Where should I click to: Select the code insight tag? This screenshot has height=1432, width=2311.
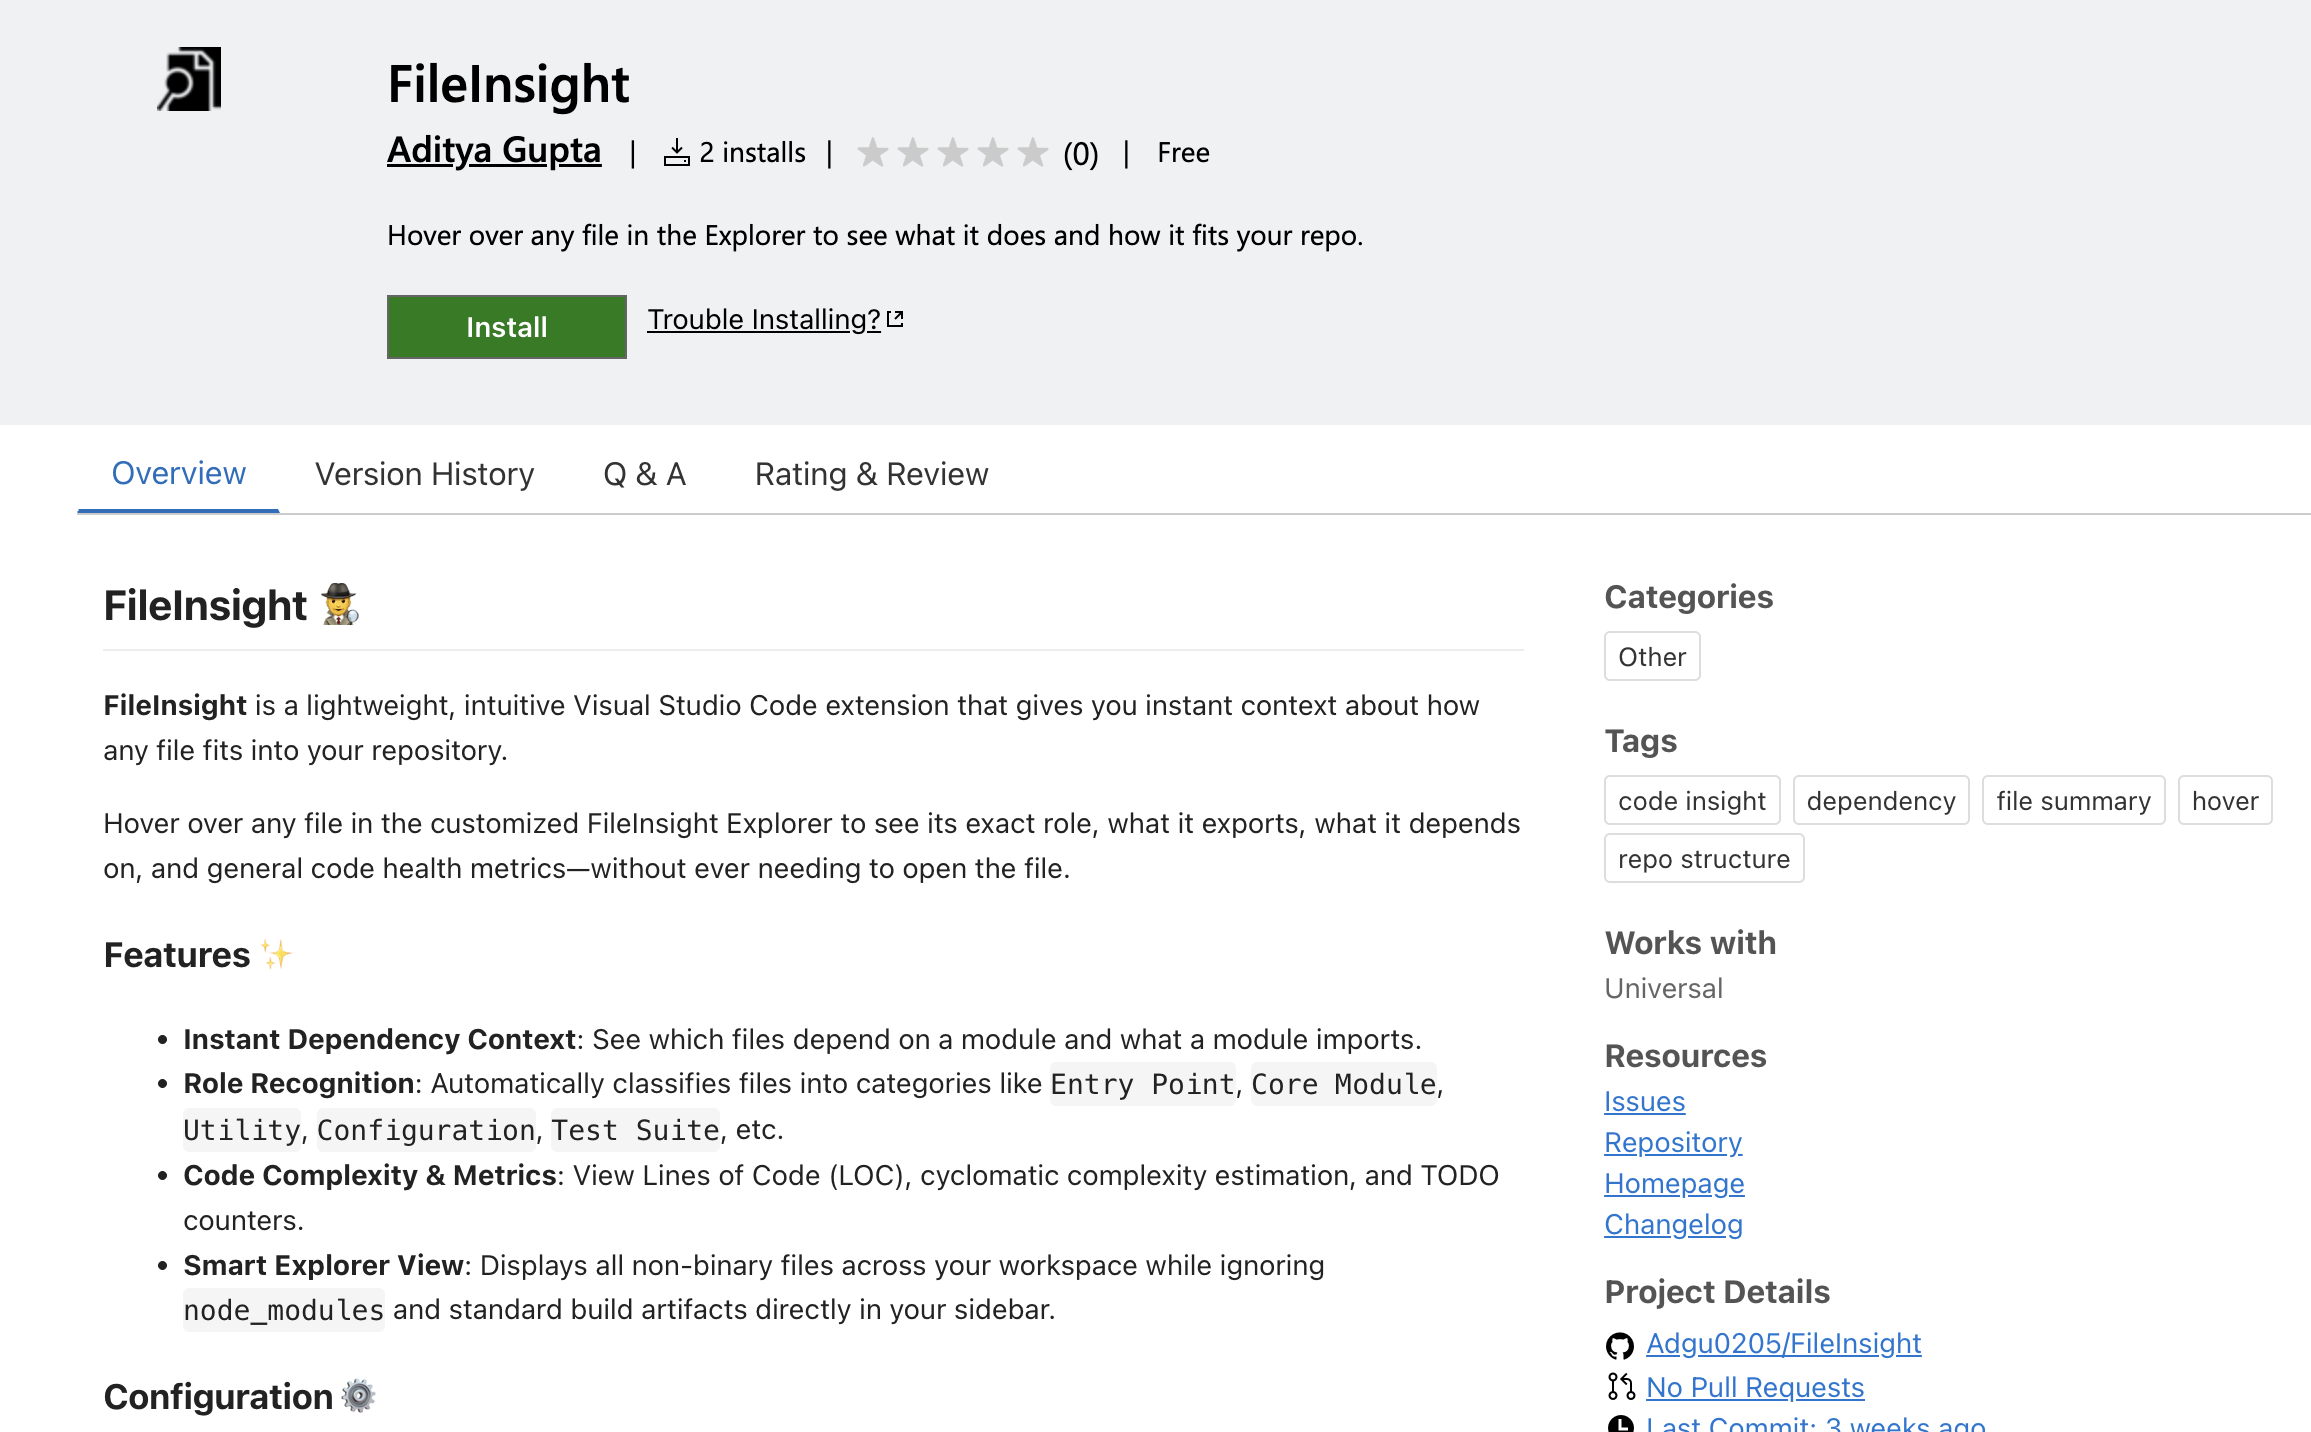coord(1692,801)
